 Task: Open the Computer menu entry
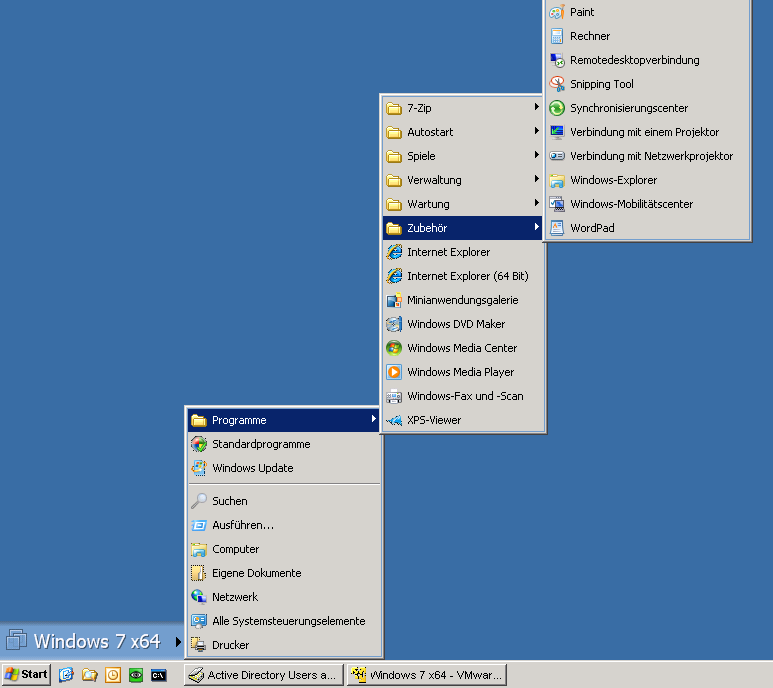coord(283,549)
